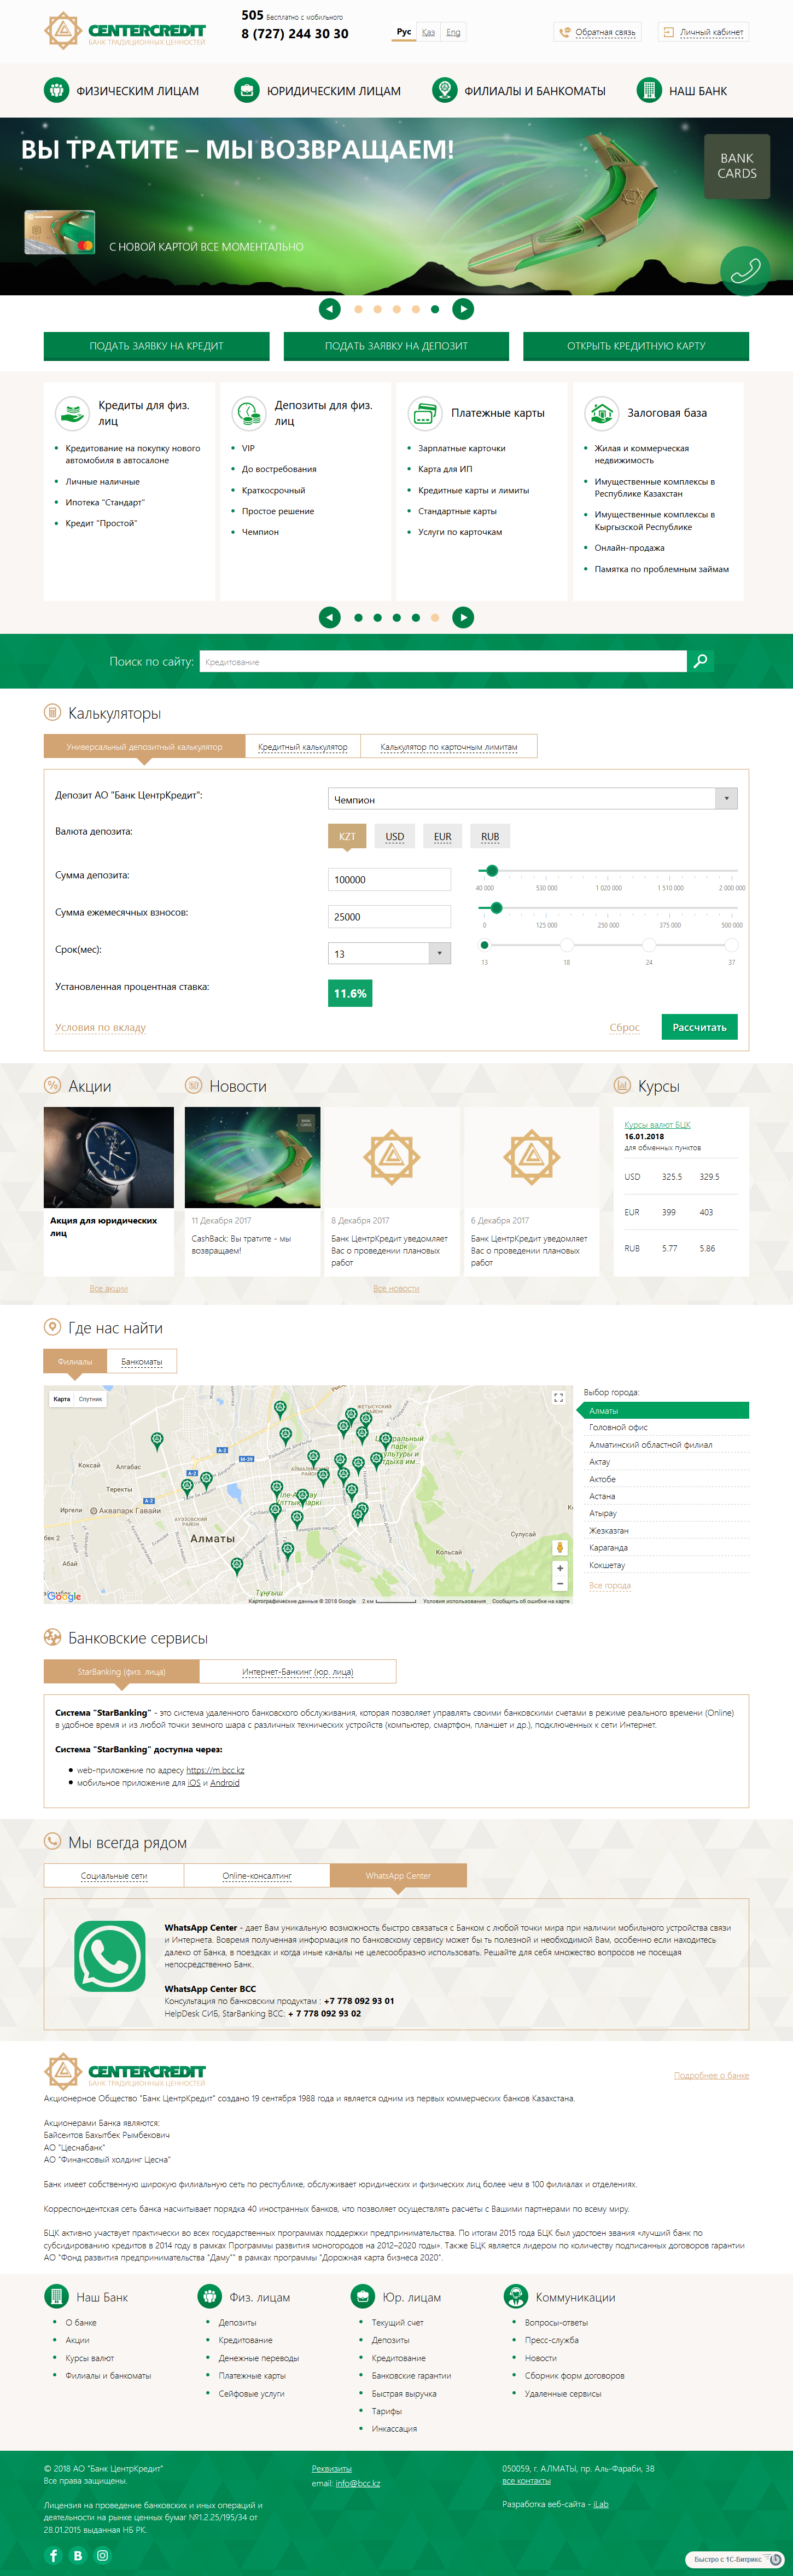The height and width of the screenshot is (2576, 793).
Task: Click the Street View pegman on map
Action: tap(560, 1547)
